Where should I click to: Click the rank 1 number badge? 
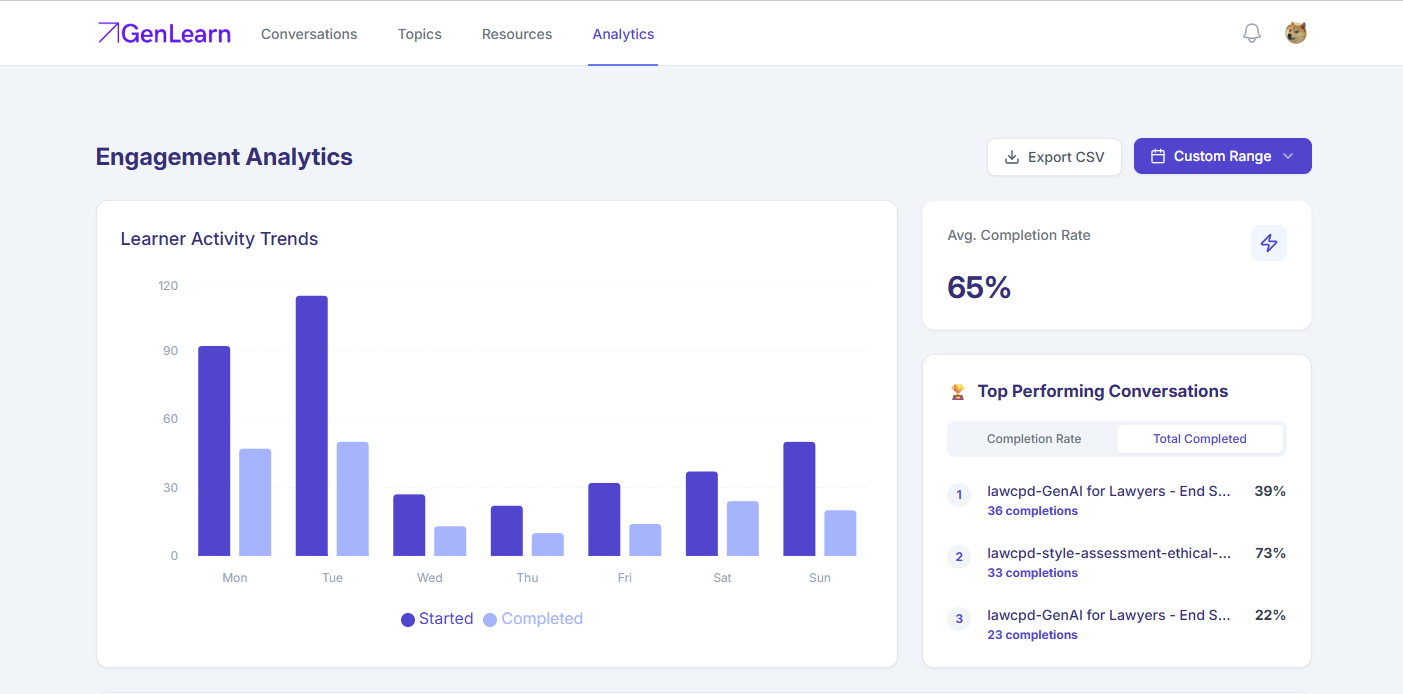pyautogui.click(x=959, y=495)
